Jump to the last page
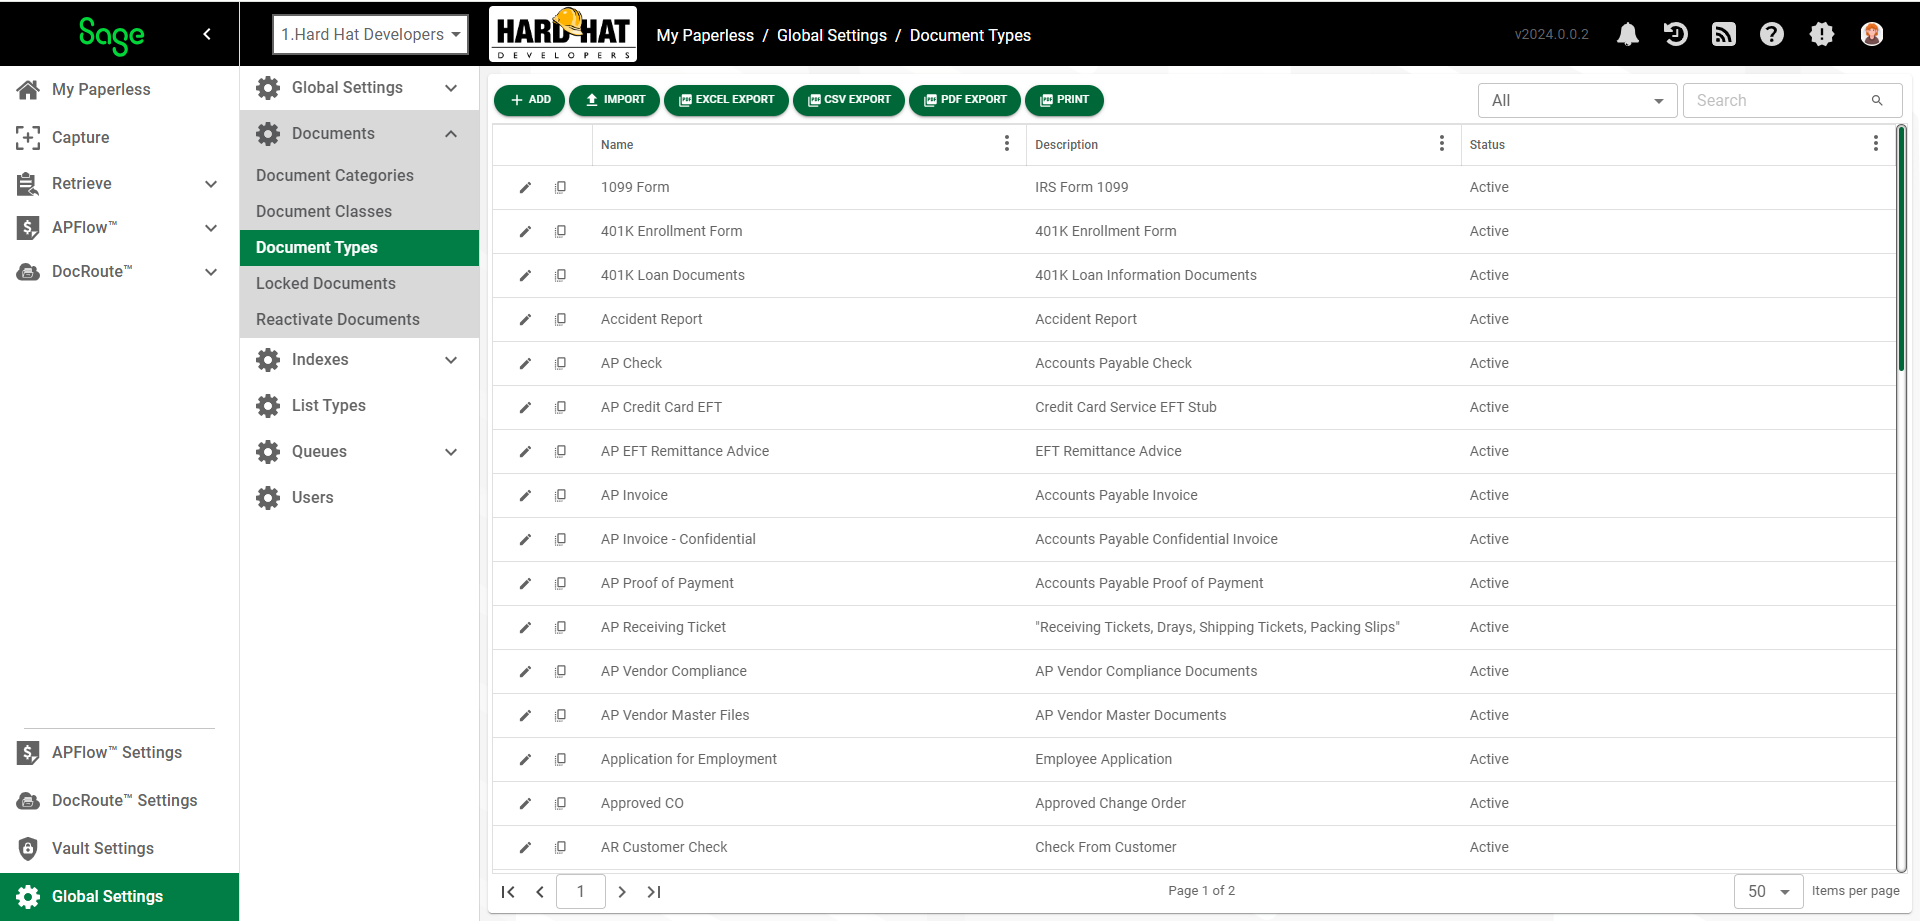 [654, 892]
